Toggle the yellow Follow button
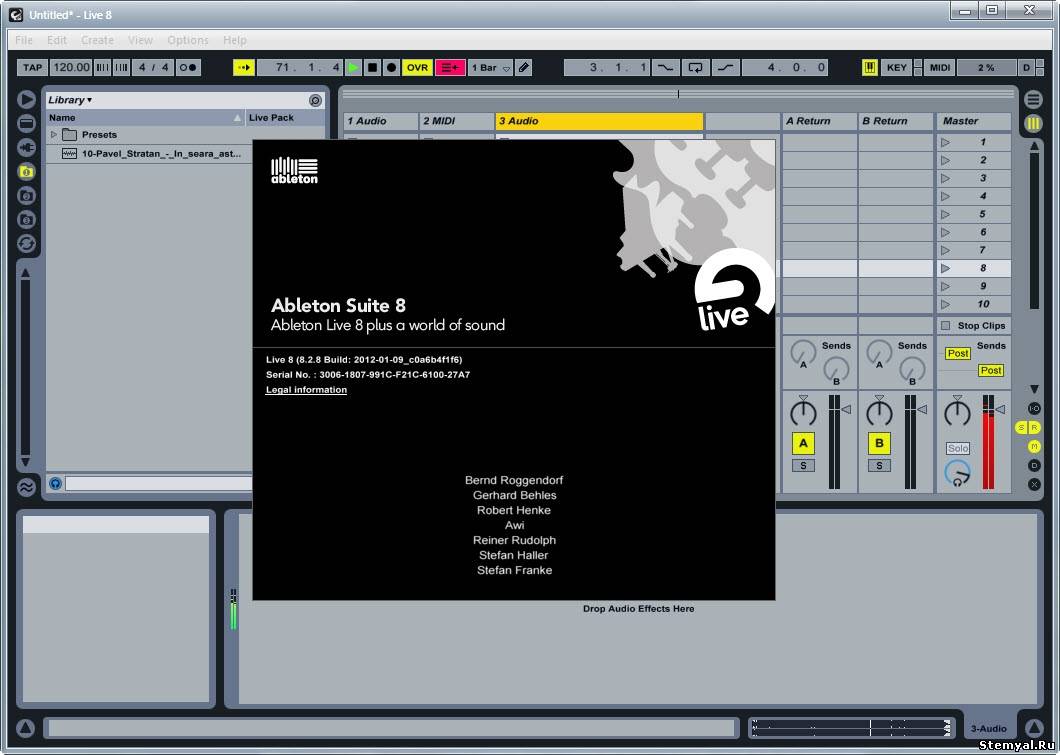 (x=244, y=68)
